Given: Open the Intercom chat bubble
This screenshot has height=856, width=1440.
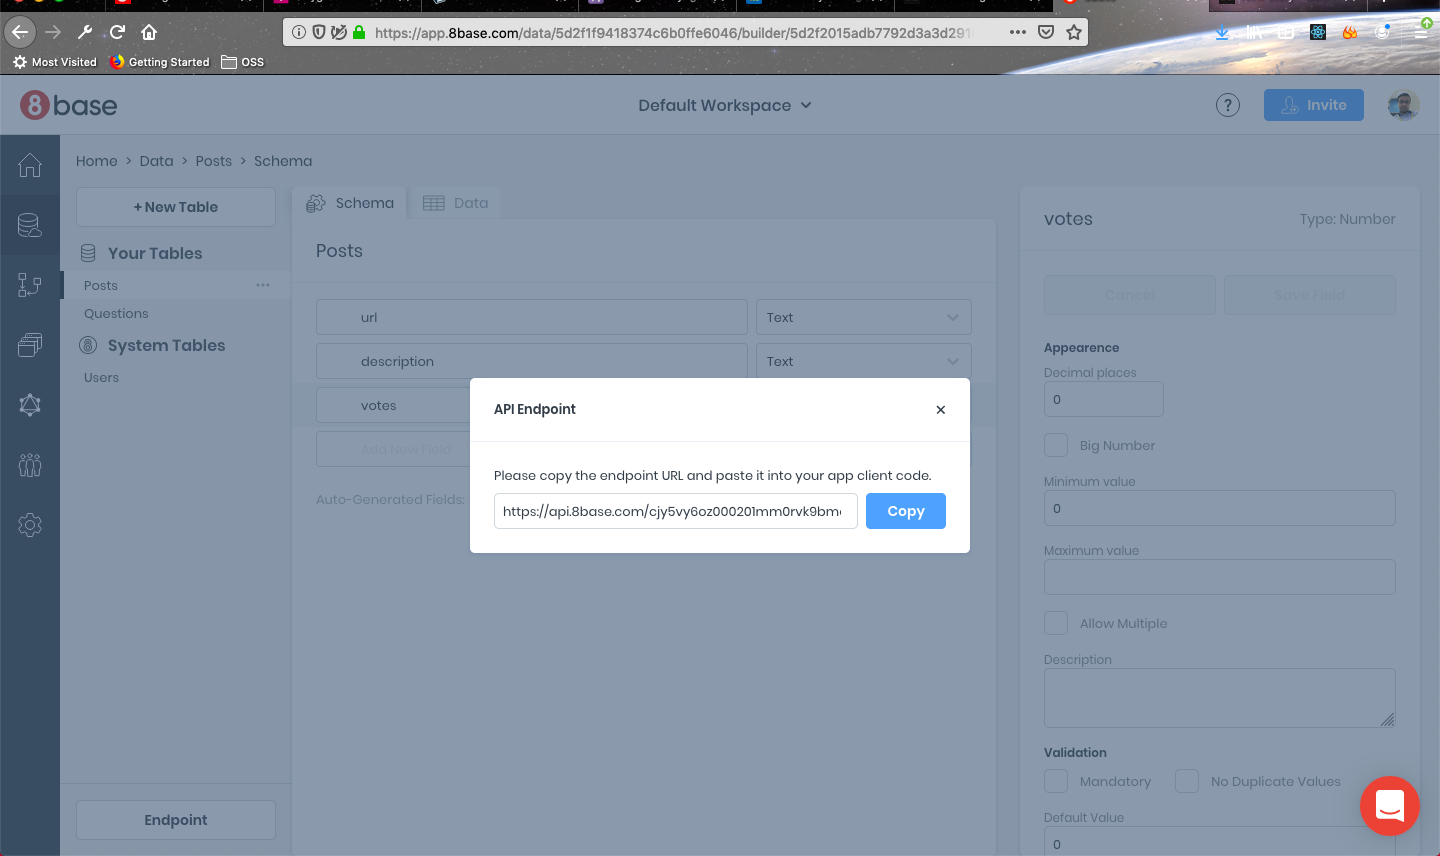Looking at the screenshot, I should coord(1390,806).
